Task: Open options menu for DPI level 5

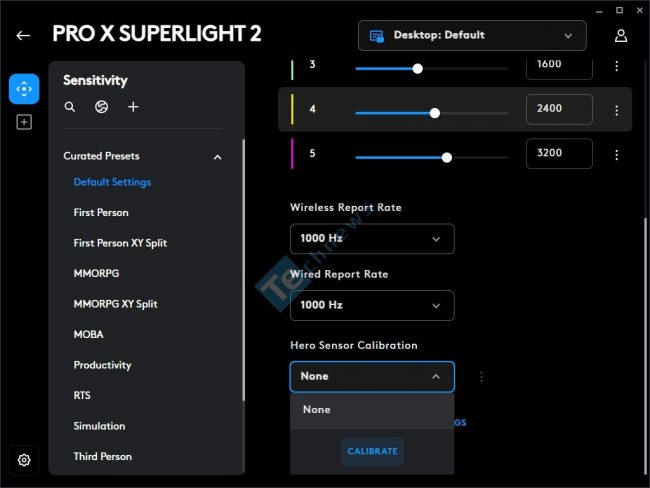Action: pyautogui.click(x=616, y=155)
